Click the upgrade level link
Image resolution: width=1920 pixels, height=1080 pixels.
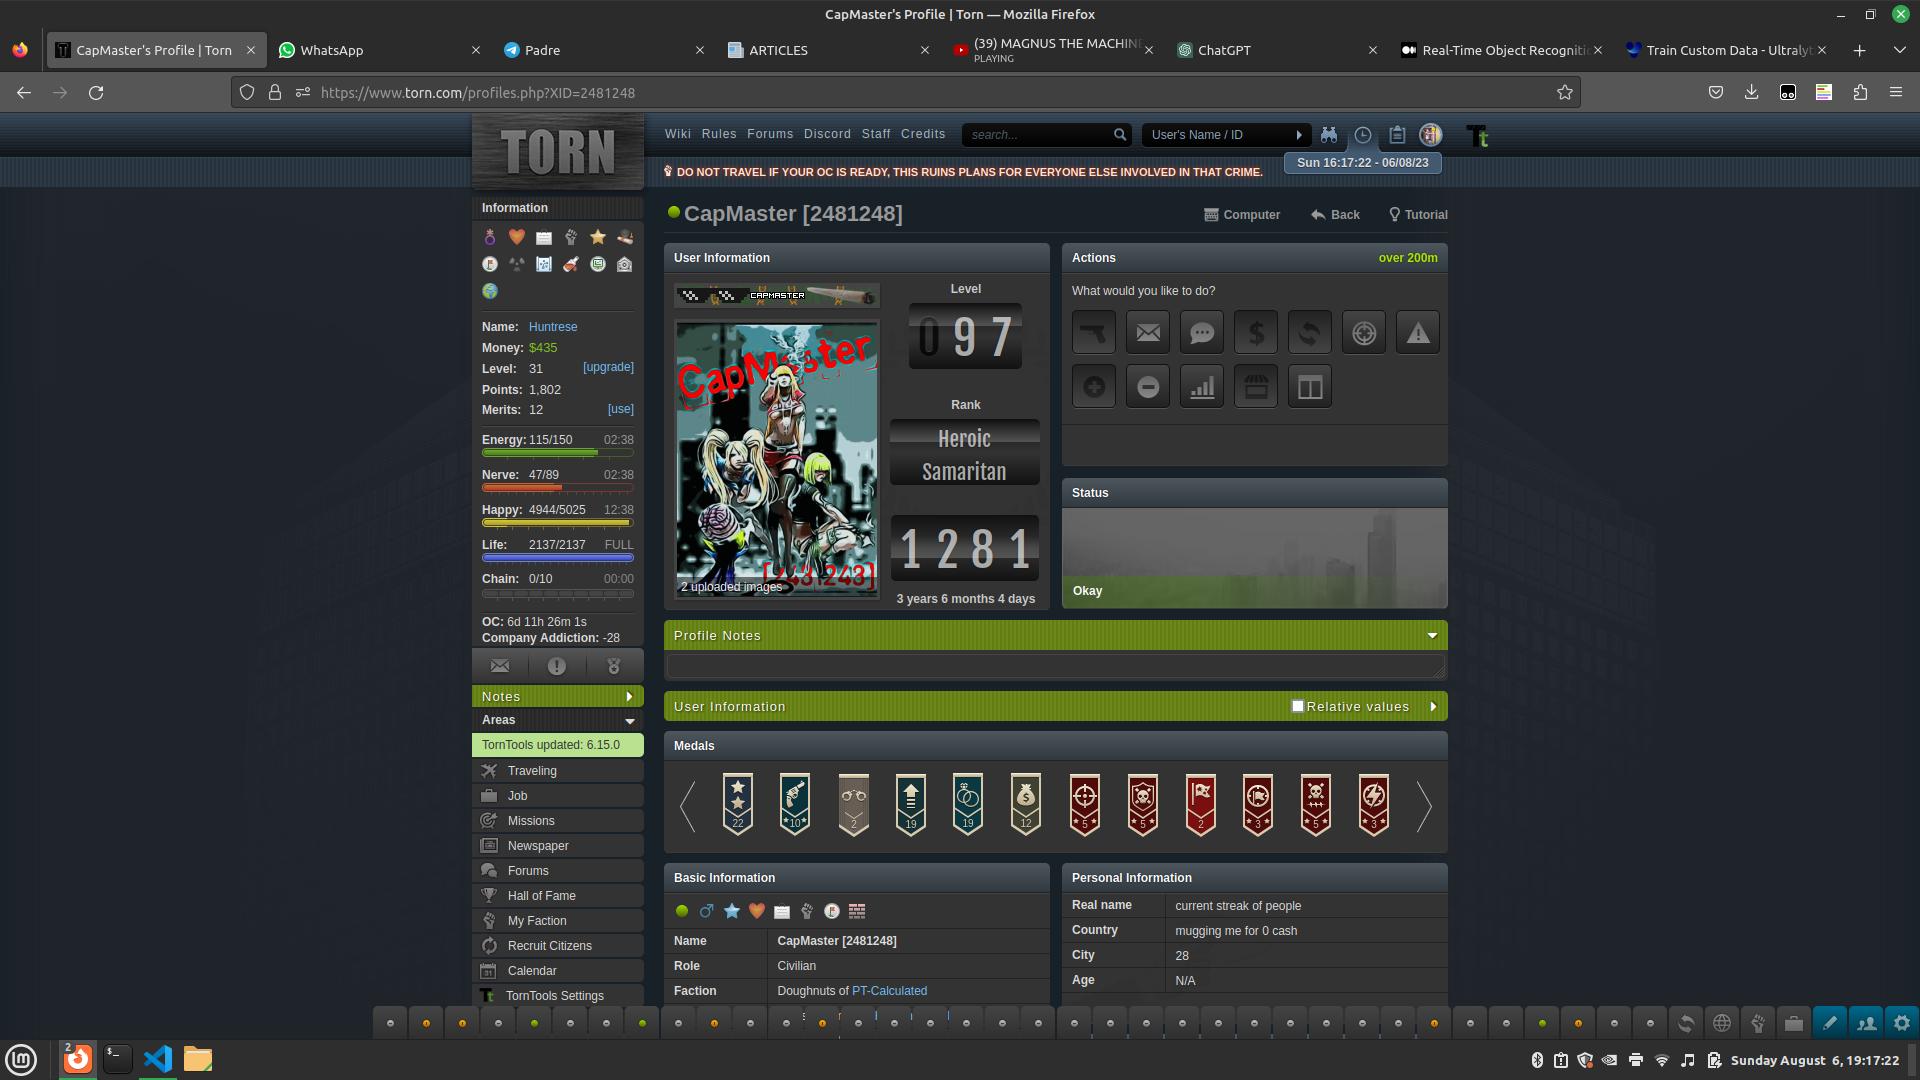pyautogui.click(x=608, y=368)
